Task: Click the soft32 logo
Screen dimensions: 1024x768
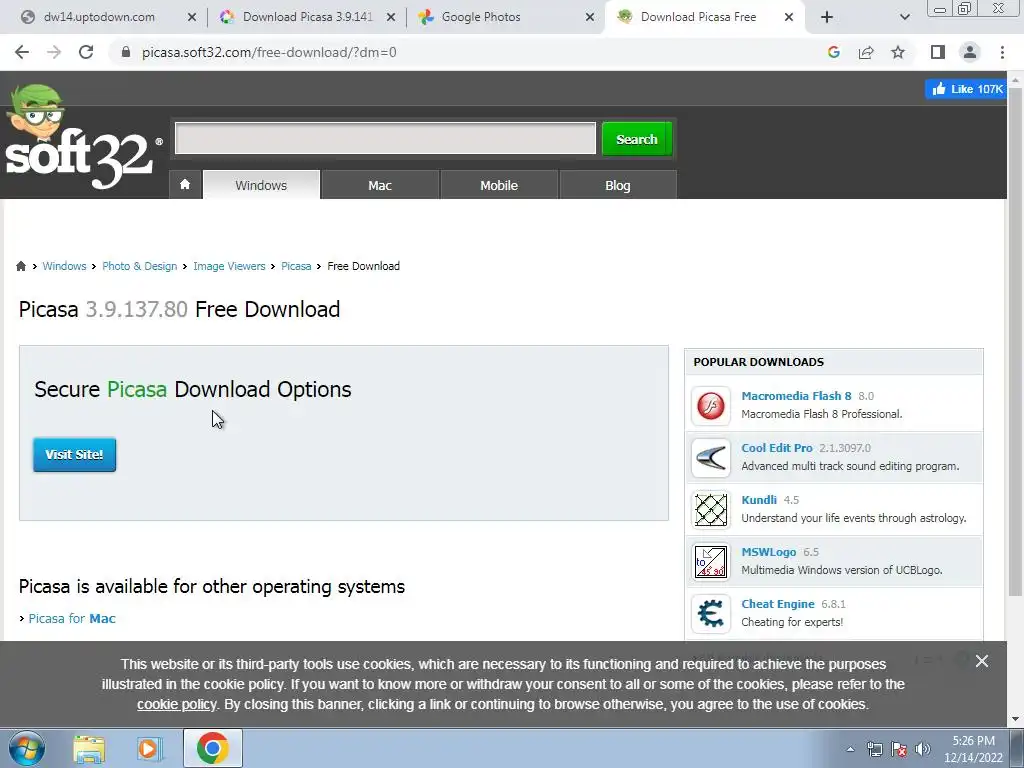Action: pyautogui.click(x=82, y=138)
